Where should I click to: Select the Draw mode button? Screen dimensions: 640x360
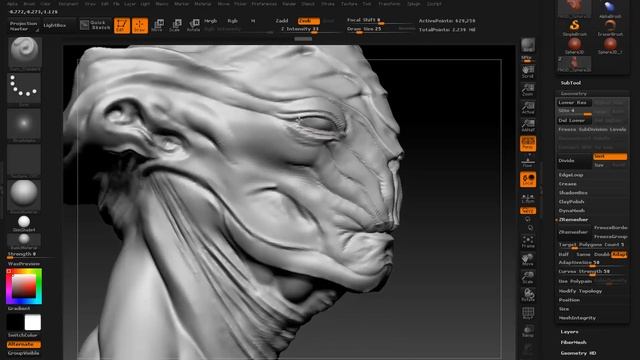click(140, 25)
